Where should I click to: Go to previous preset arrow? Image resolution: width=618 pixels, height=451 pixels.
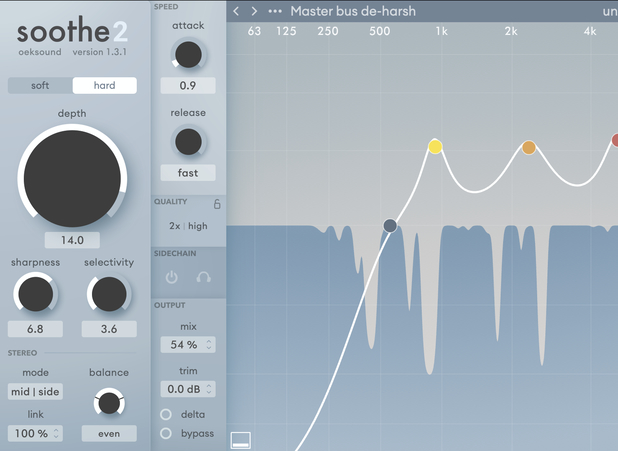(x=236, y=11)
